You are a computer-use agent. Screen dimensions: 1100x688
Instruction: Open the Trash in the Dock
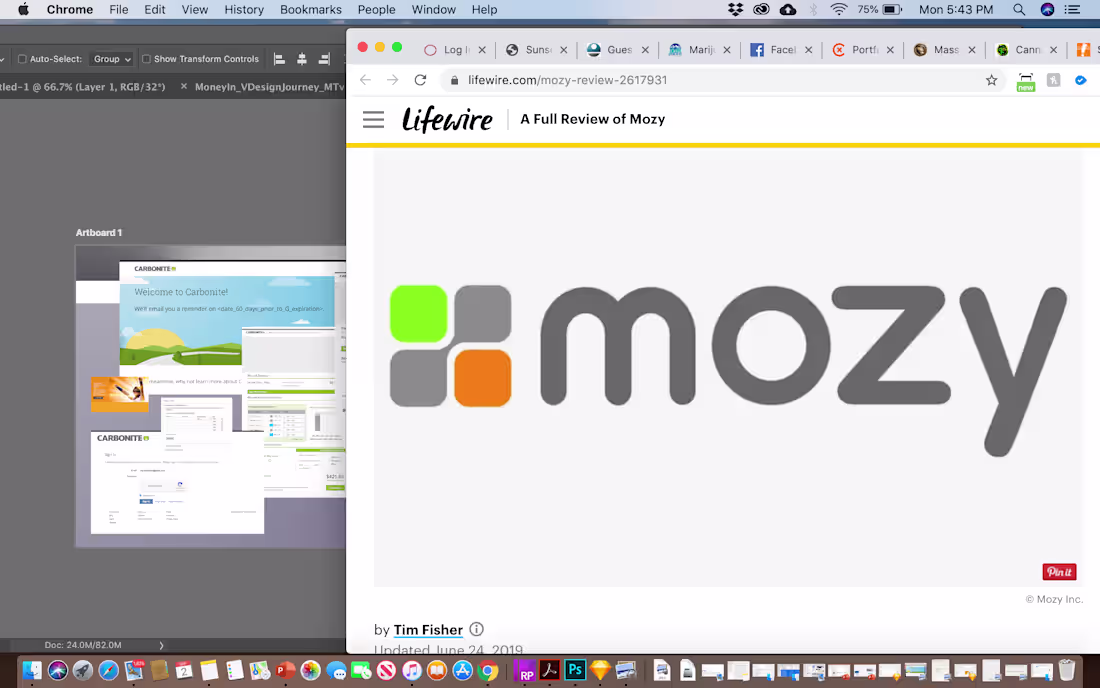(x=1066, y=670)
